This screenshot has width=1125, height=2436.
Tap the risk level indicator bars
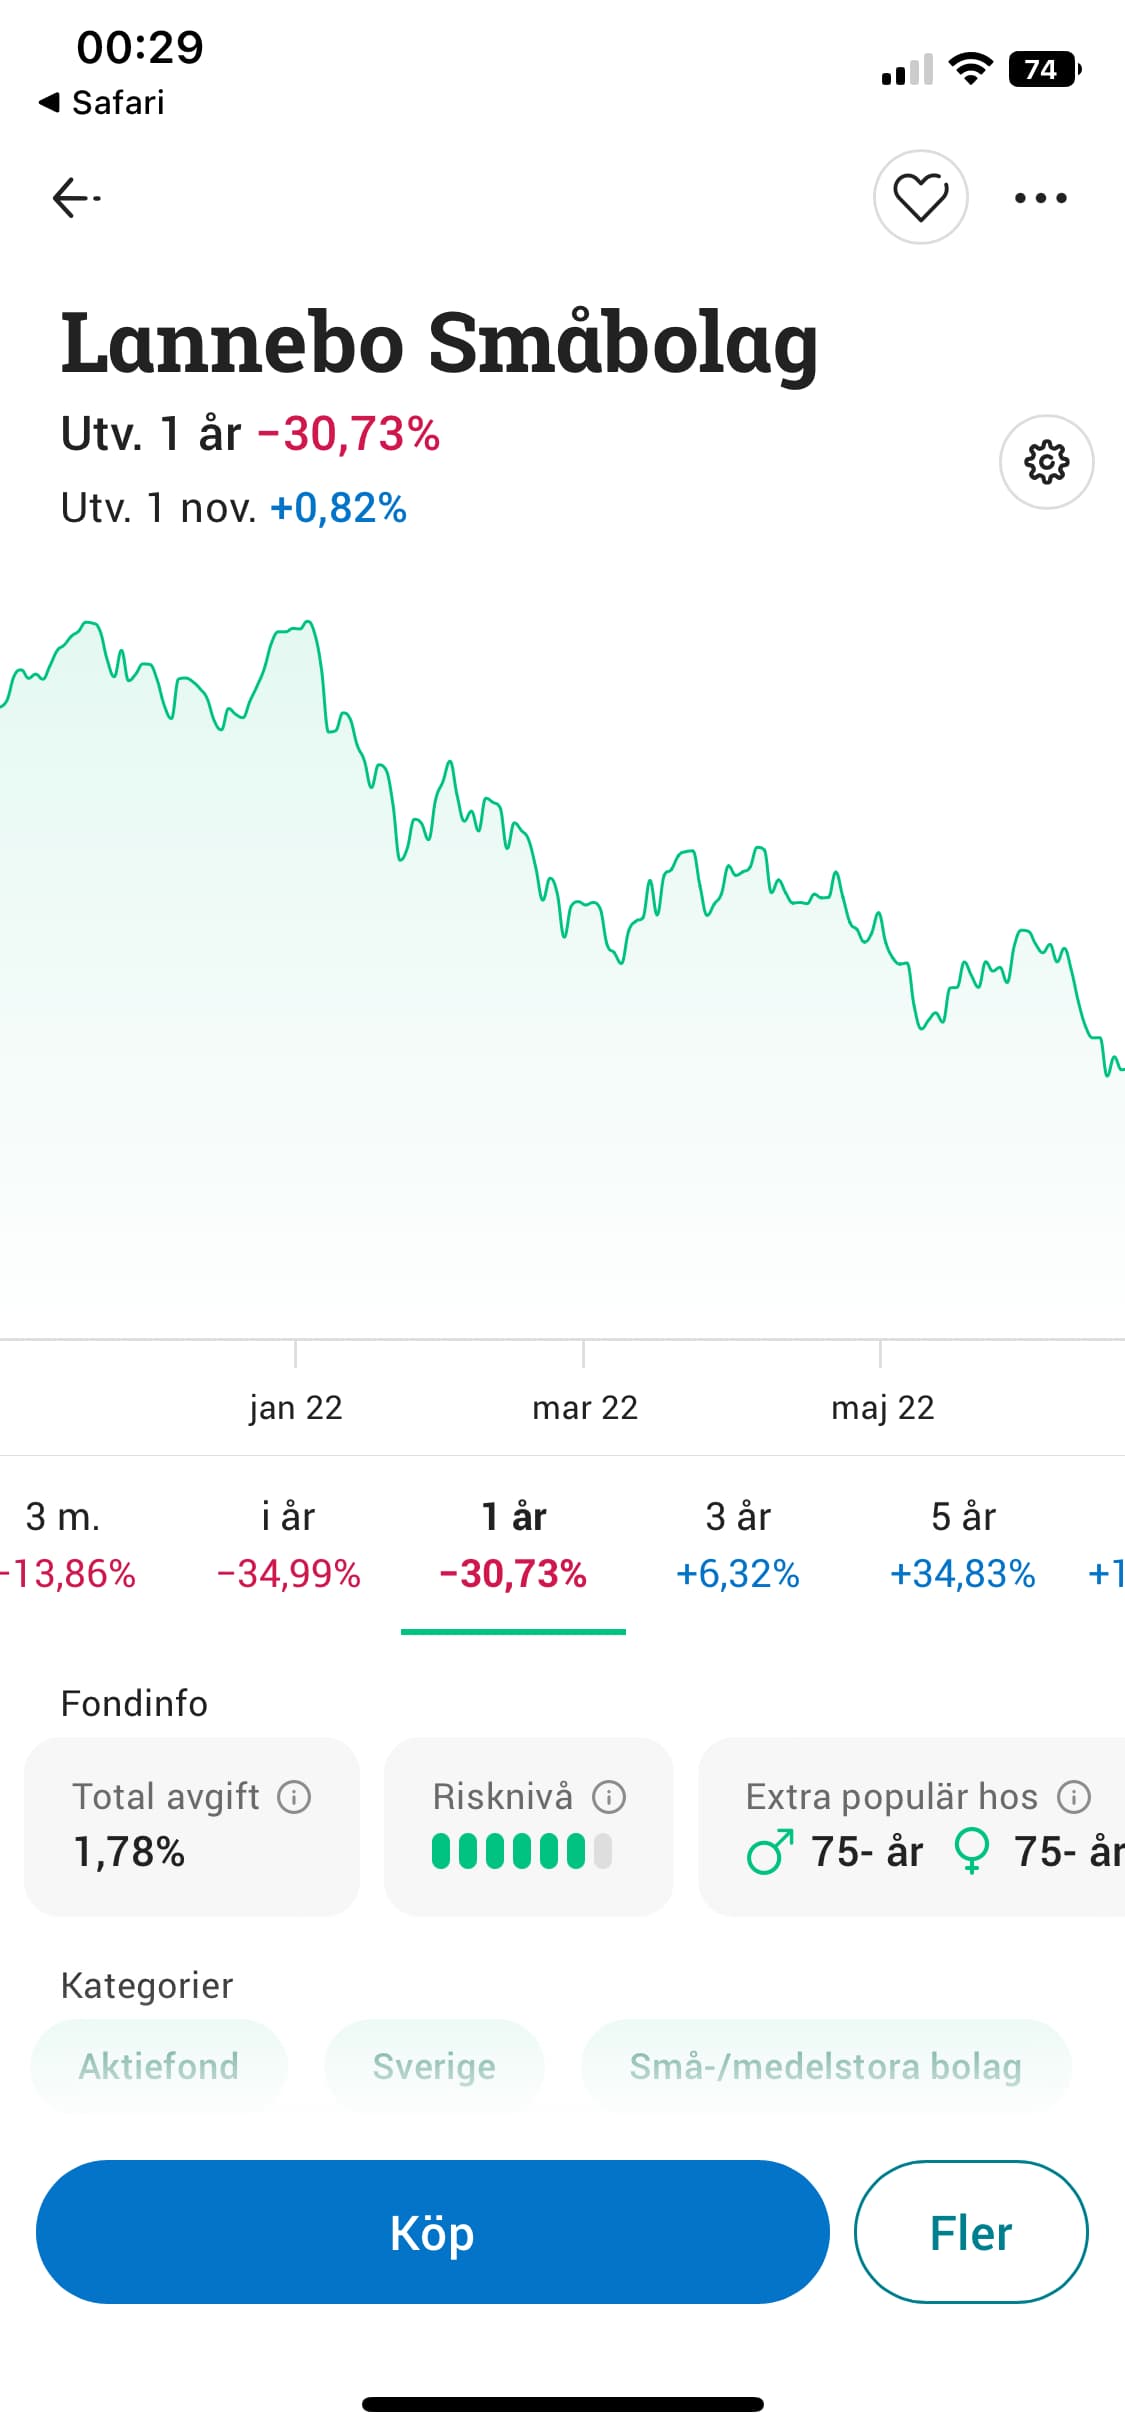[x=521, y=1851]
